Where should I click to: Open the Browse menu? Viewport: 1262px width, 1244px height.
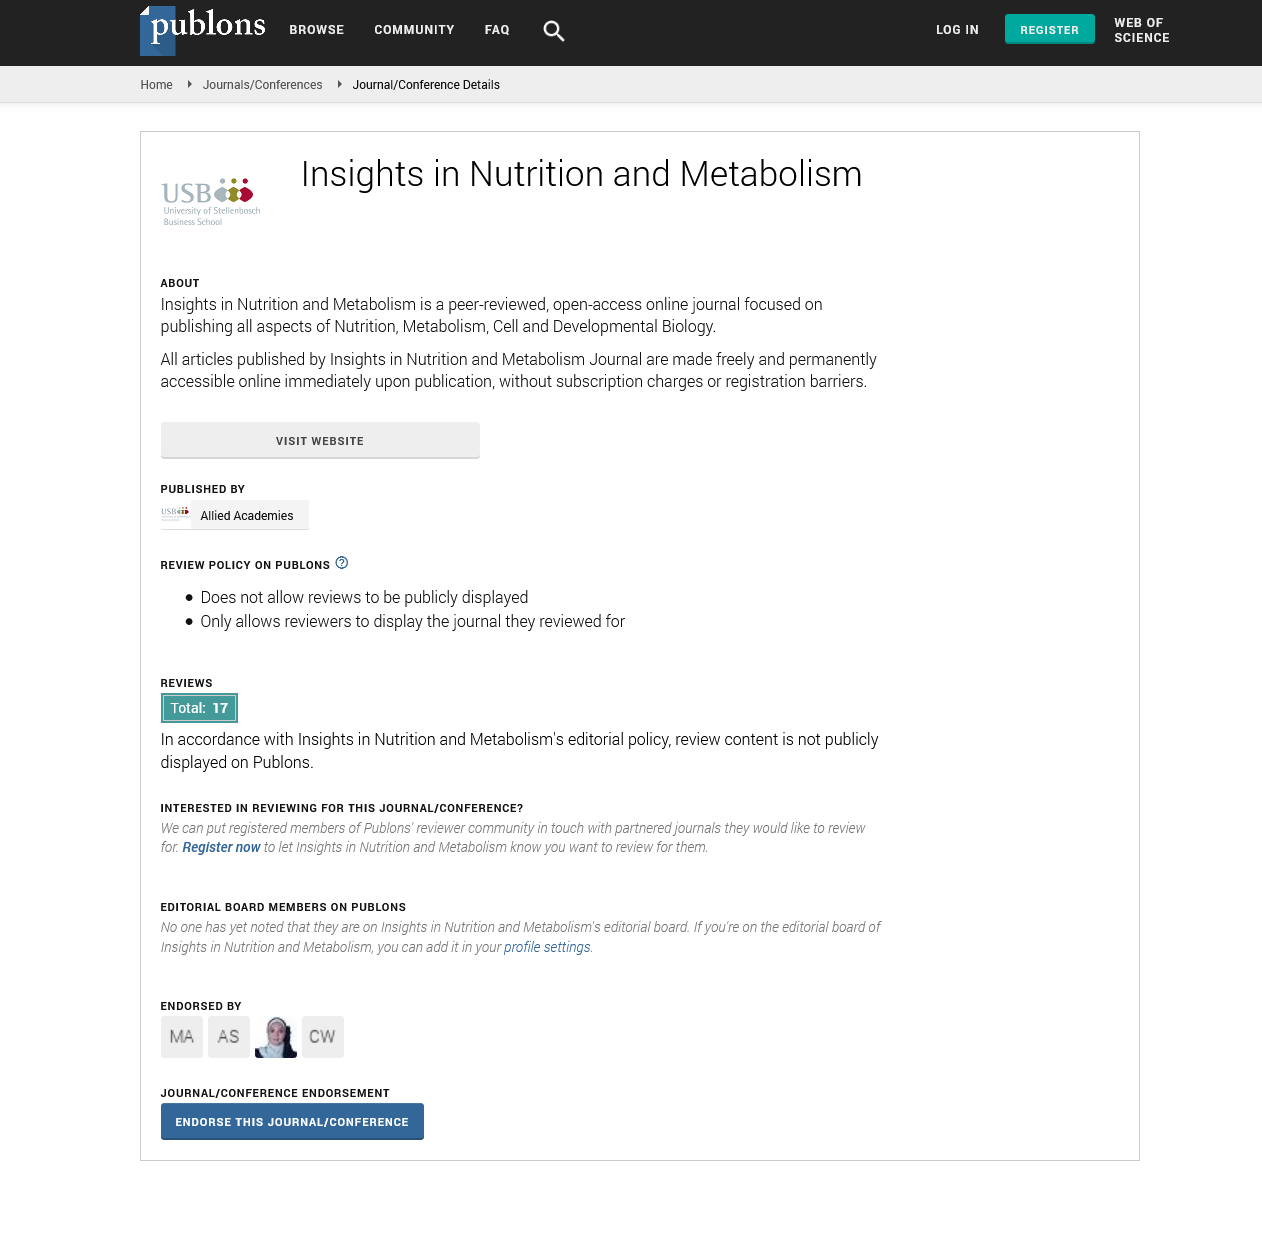[x=317, y=30]
